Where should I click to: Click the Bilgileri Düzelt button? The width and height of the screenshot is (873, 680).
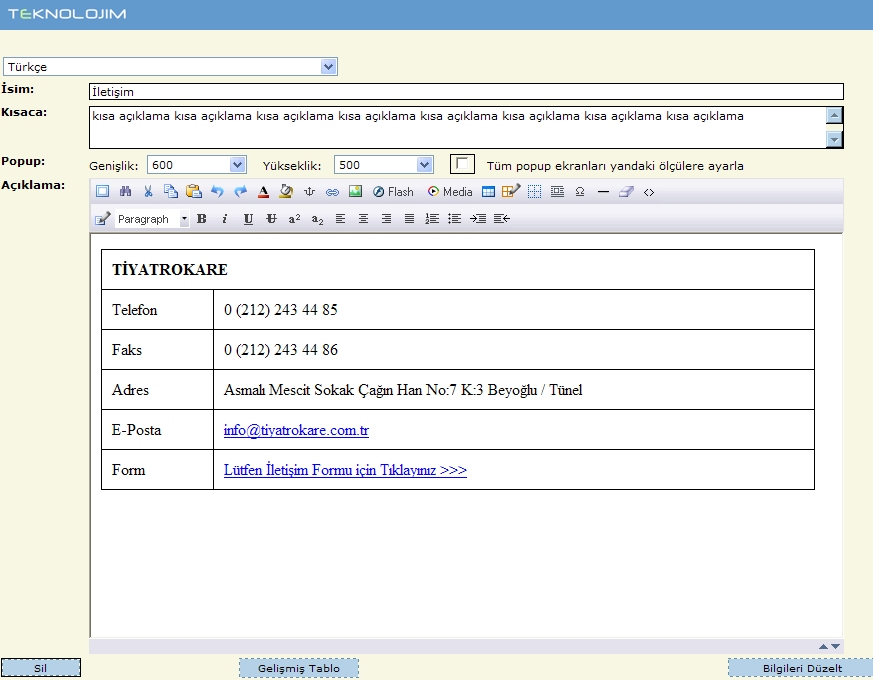802,668
